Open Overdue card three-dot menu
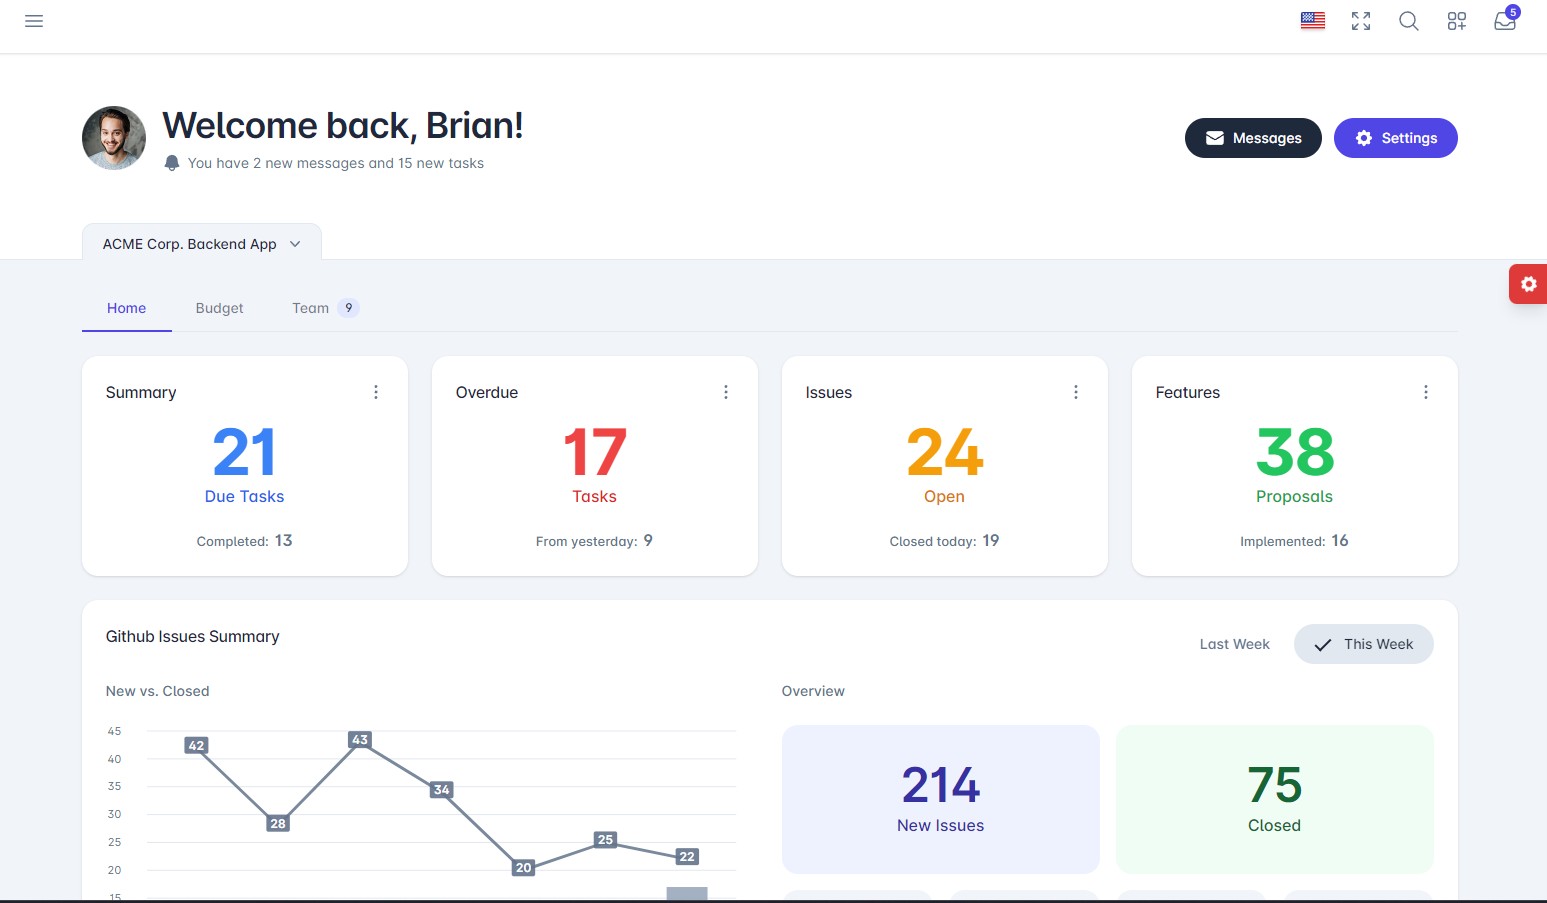 click(x=726, y=392)
